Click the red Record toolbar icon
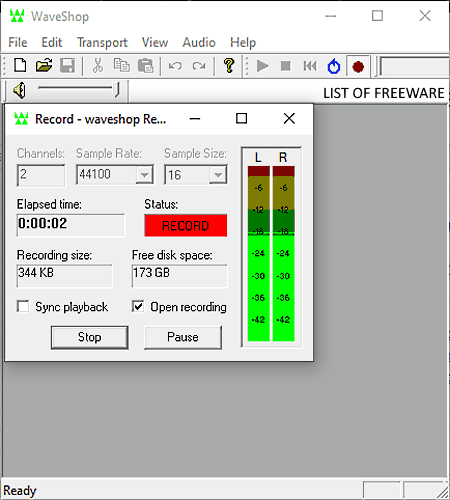 [x=358, y=67]
